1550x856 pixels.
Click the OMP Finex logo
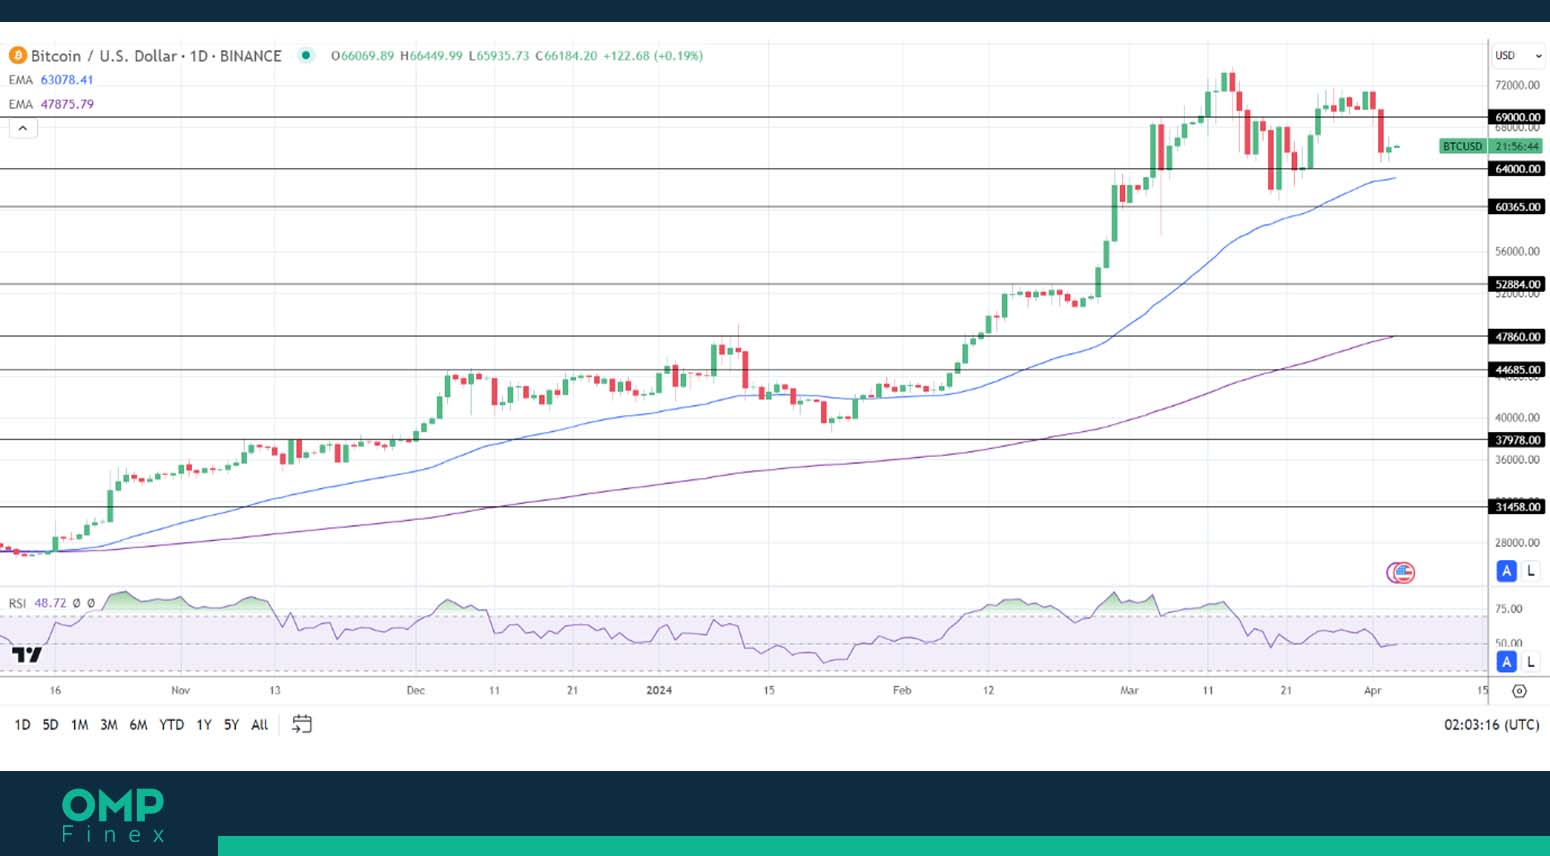[113, 816]
